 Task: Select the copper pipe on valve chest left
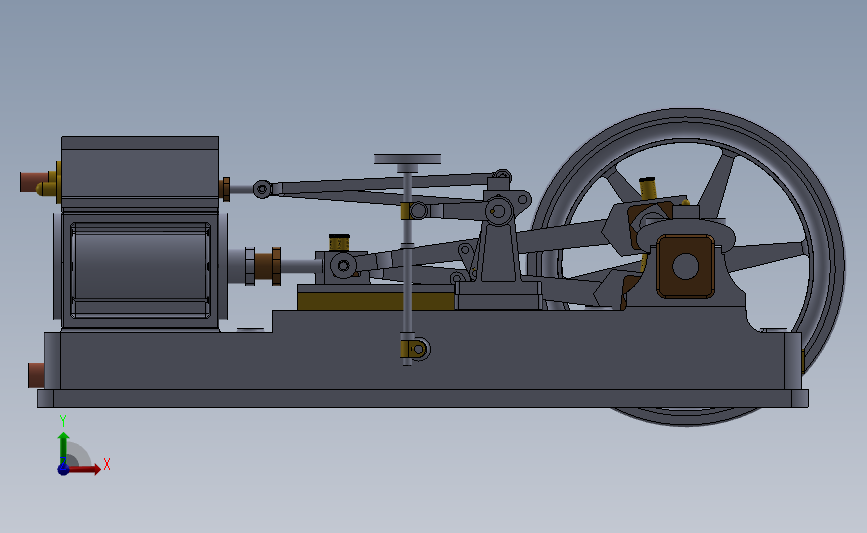click(34, 182)
